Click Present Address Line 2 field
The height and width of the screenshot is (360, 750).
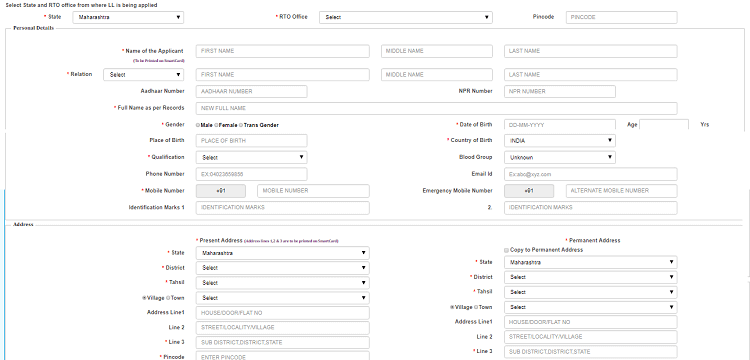(283, 327)
